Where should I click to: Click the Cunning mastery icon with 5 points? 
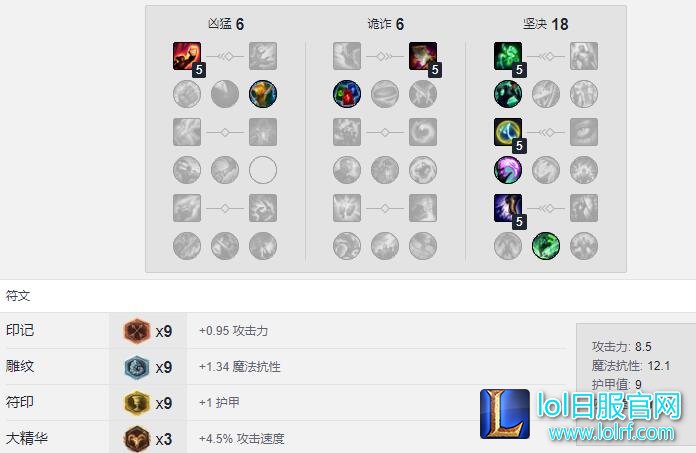point(423,56)
